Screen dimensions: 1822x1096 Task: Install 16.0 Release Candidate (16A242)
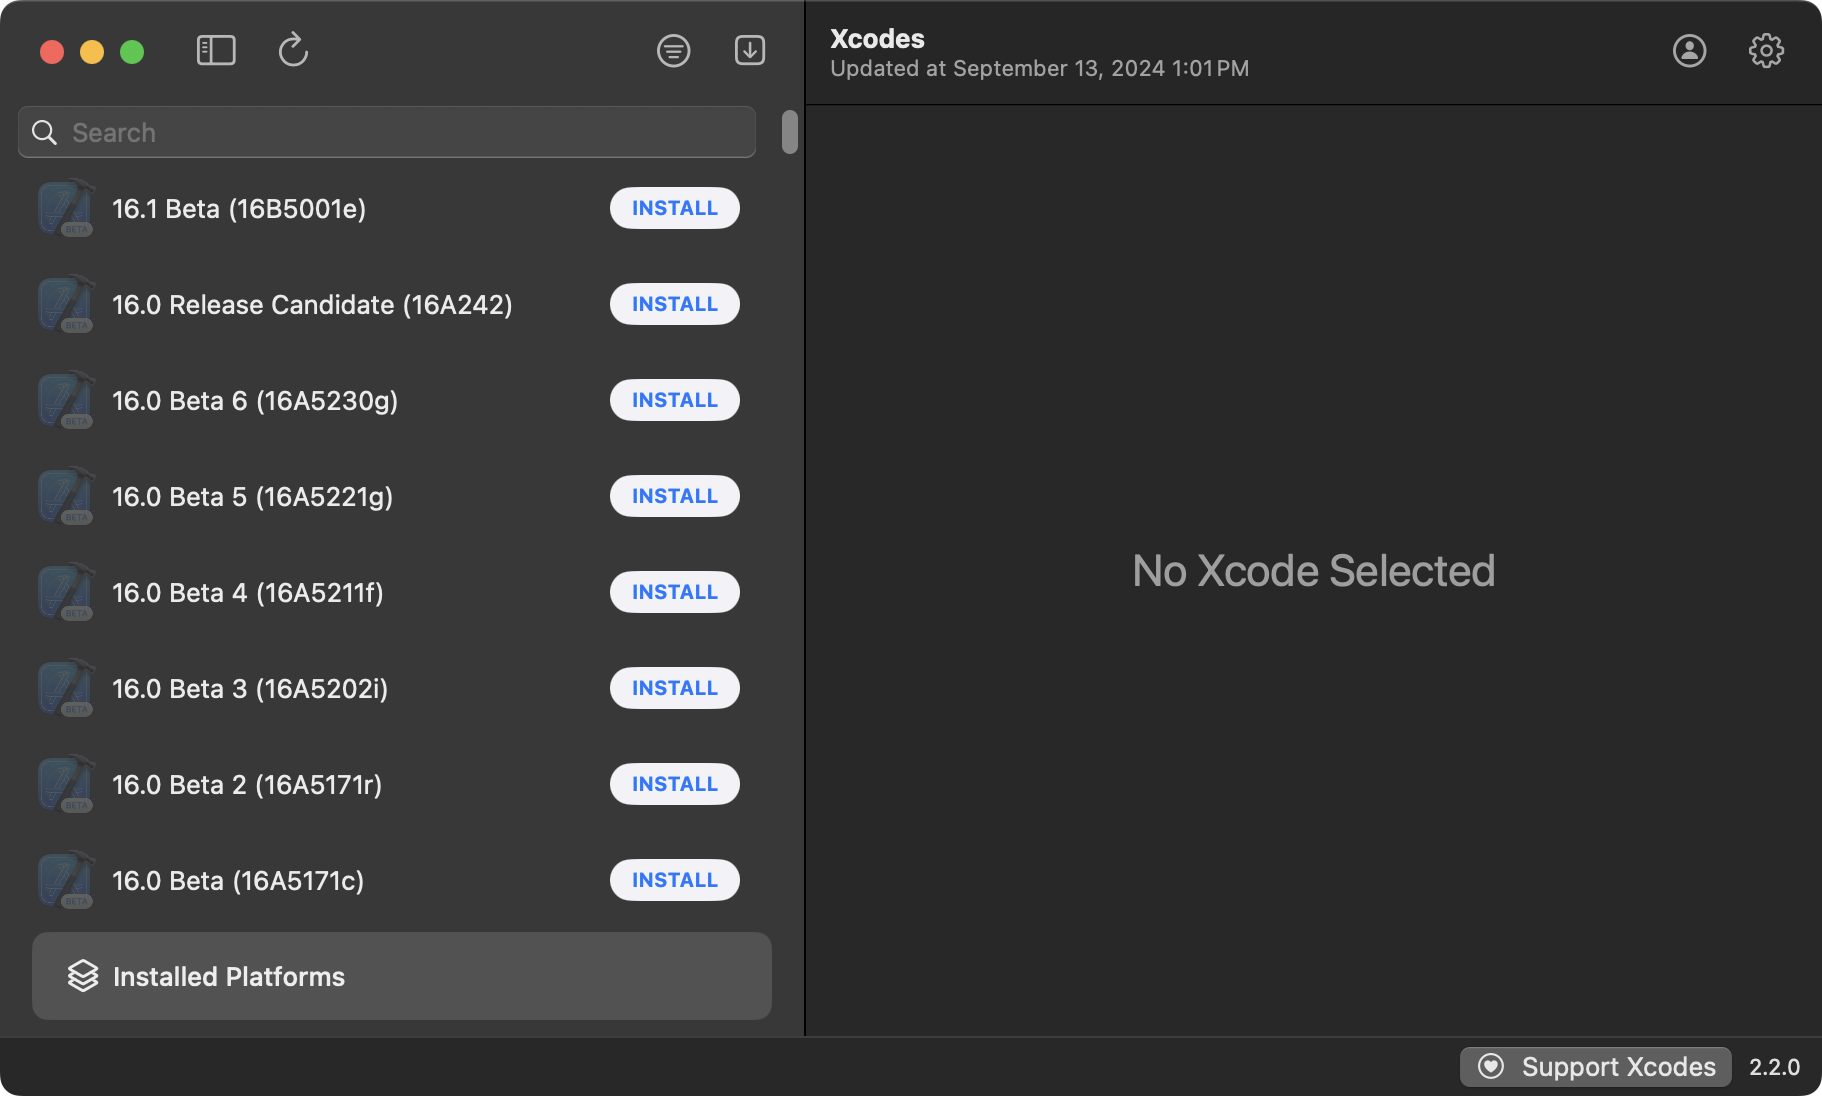click(674, 304)
